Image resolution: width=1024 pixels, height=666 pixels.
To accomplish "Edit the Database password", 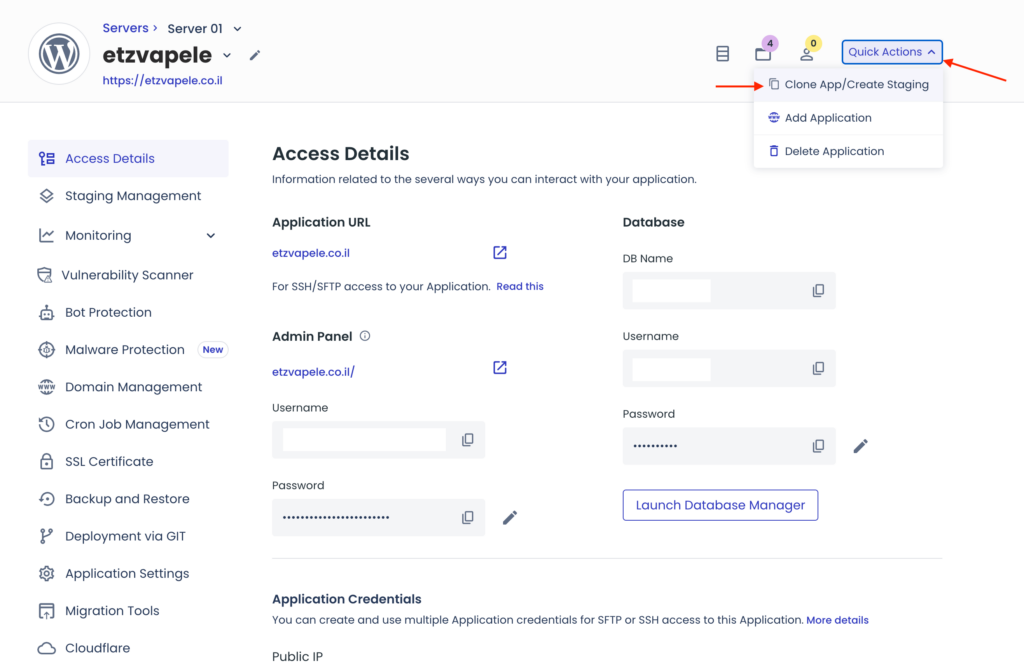I will 861,446.
